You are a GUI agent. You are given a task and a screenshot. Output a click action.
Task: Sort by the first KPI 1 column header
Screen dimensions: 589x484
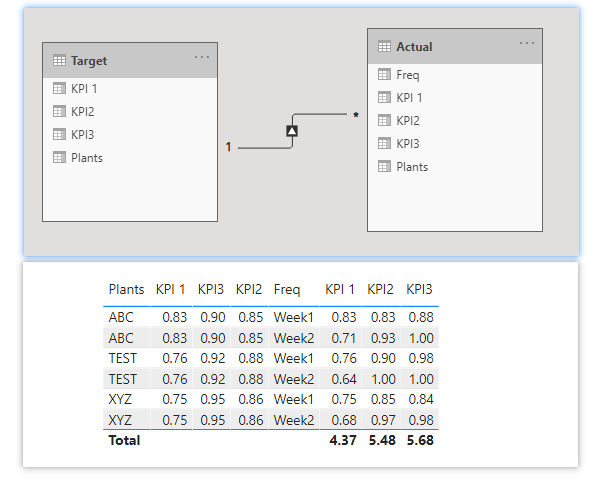(x=171, y=289)
